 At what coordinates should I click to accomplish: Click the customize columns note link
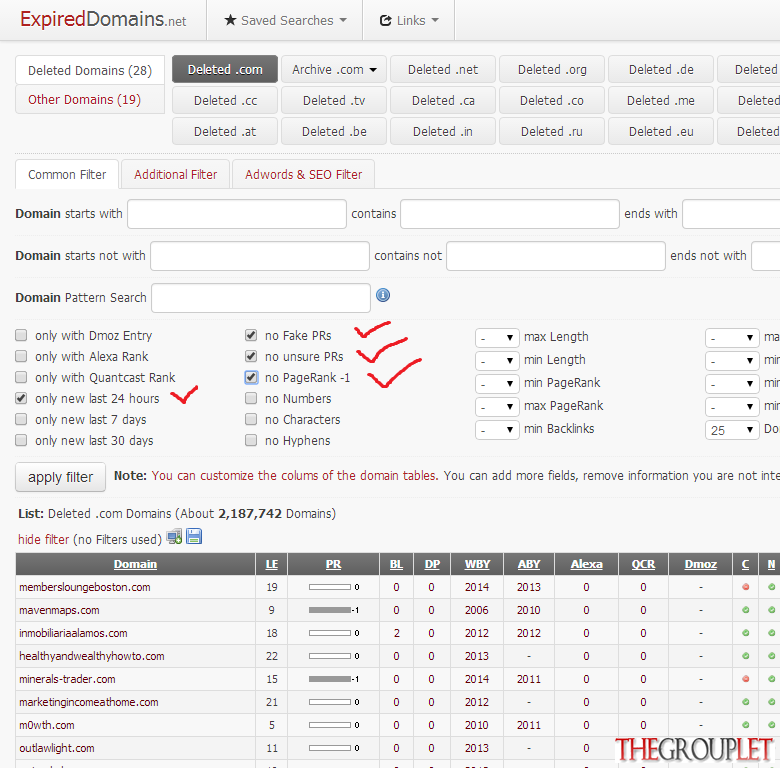point(294,476)
